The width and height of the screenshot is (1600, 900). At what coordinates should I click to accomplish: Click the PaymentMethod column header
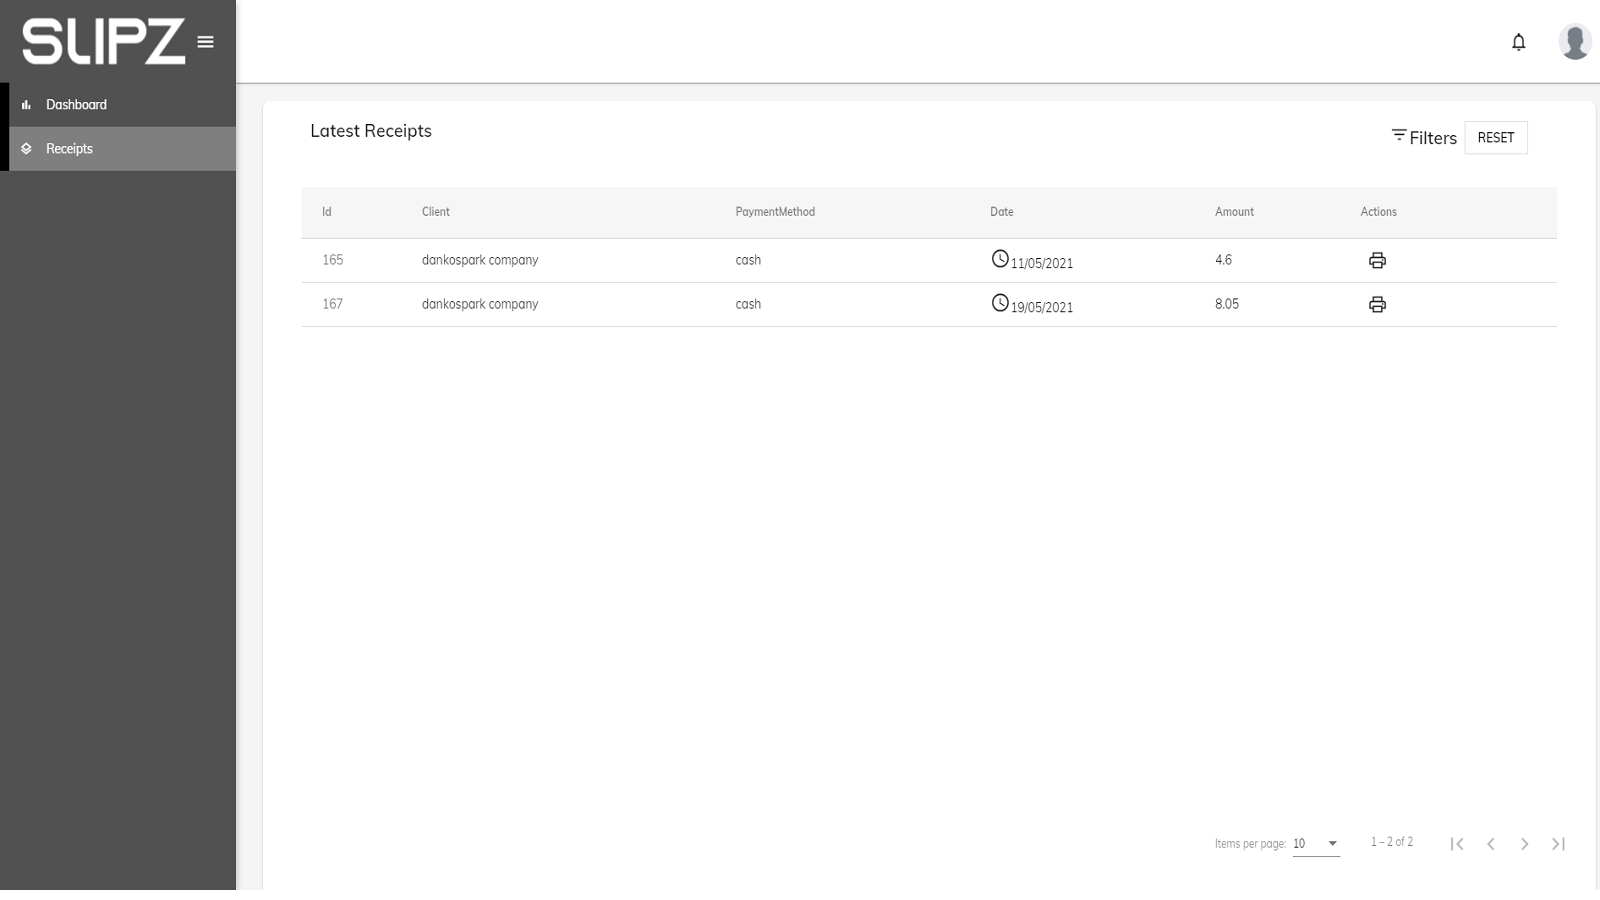coord(775,212)
